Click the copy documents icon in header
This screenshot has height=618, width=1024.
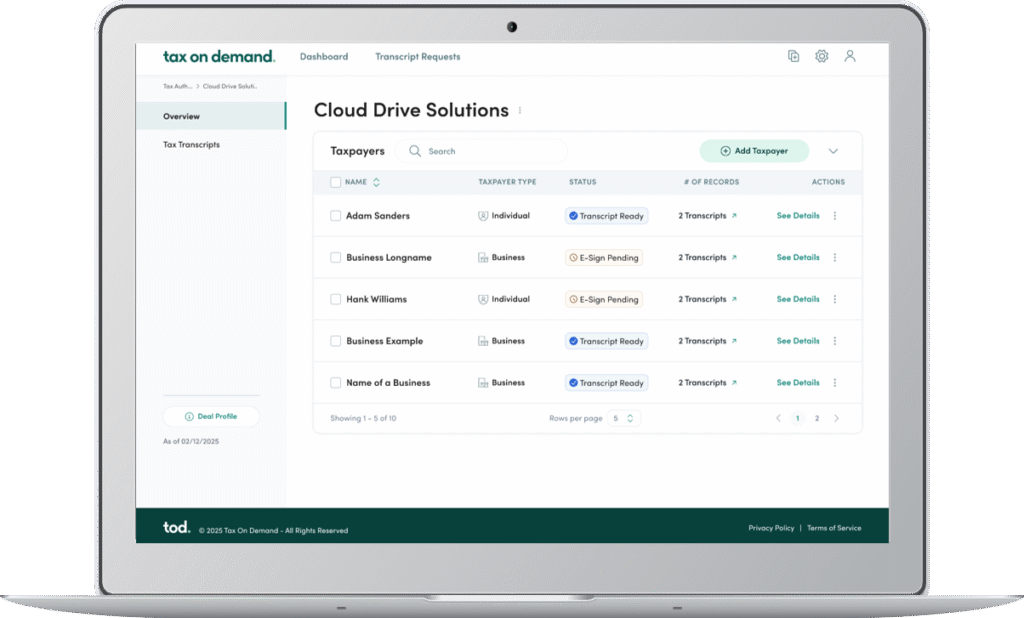point(793,57)
